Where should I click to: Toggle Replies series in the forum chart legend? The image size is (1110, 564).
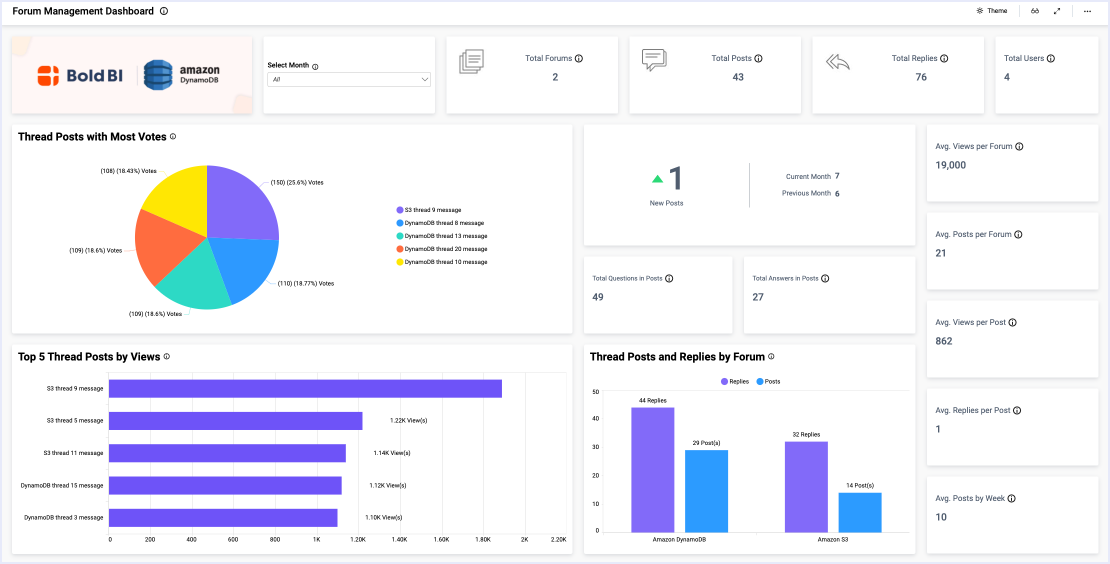[x=734, y=382]
